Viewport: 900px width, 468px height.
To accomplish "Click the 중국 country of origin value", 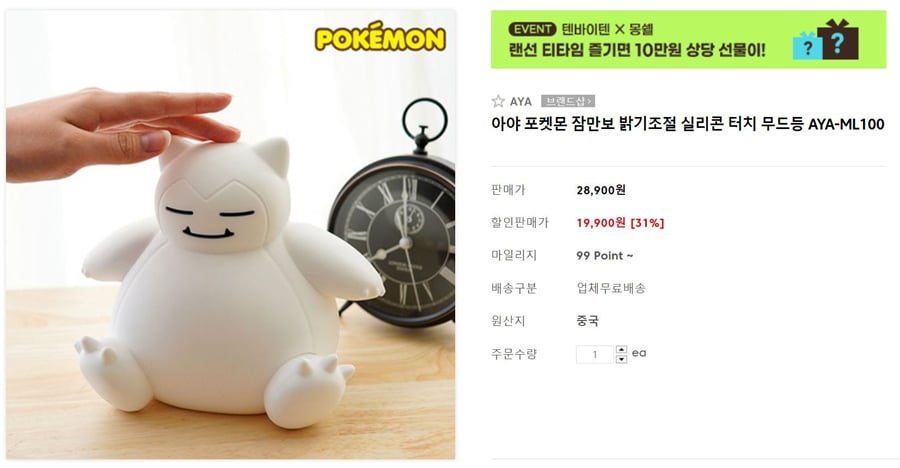I will click(587, 321).
